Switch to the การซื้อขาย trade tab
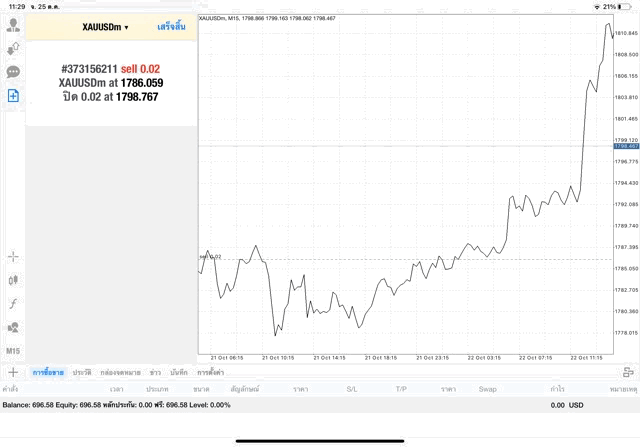The image size is (640, 447). click(x=46, y=372)
